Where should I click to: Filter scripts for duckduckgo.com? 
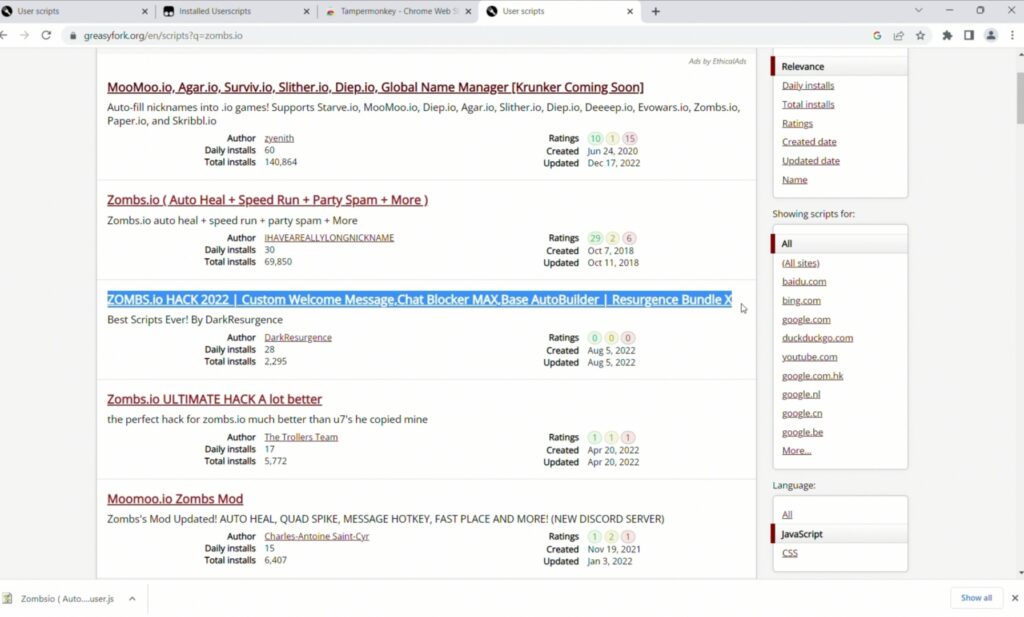click(818, 338)
